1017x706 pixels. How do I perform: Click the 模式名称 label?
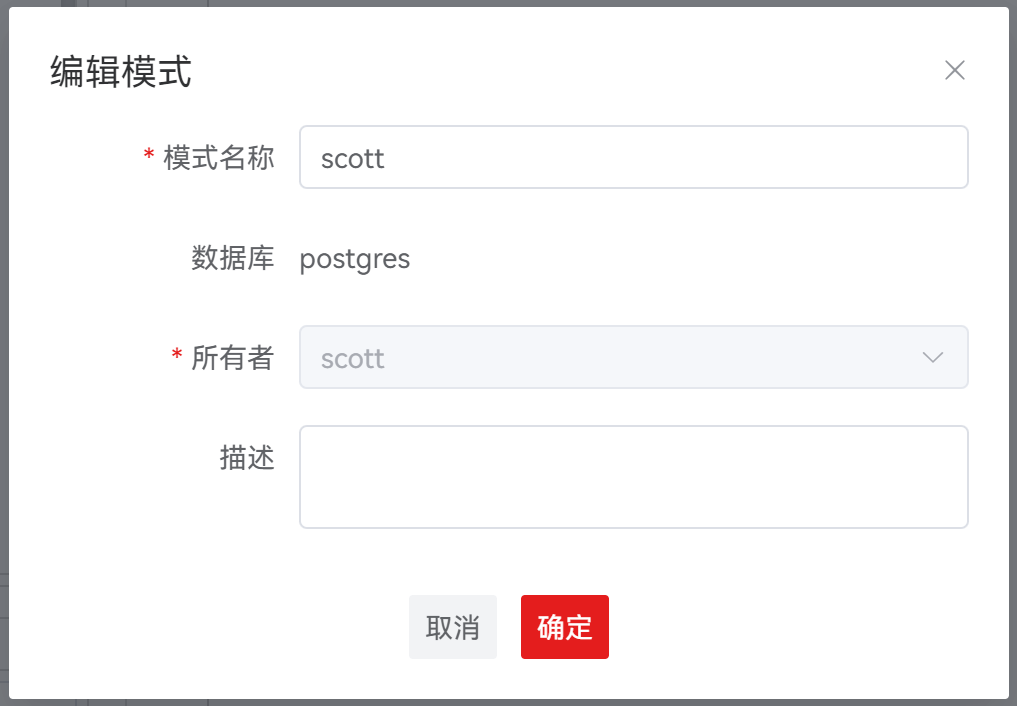pos(219,158)
